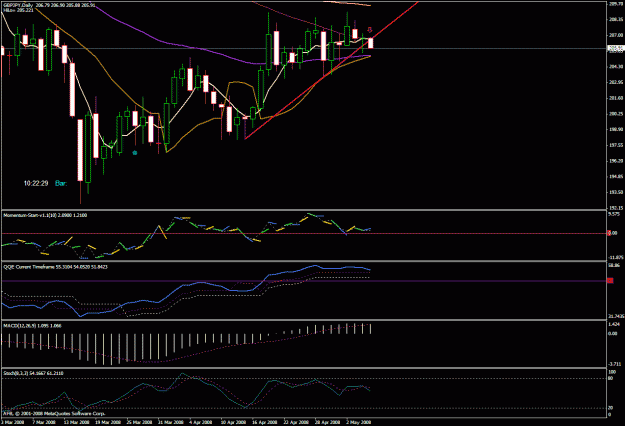Click the 58.86 scale value in QQE panel
625x426 pixels.
pos(615,265)
